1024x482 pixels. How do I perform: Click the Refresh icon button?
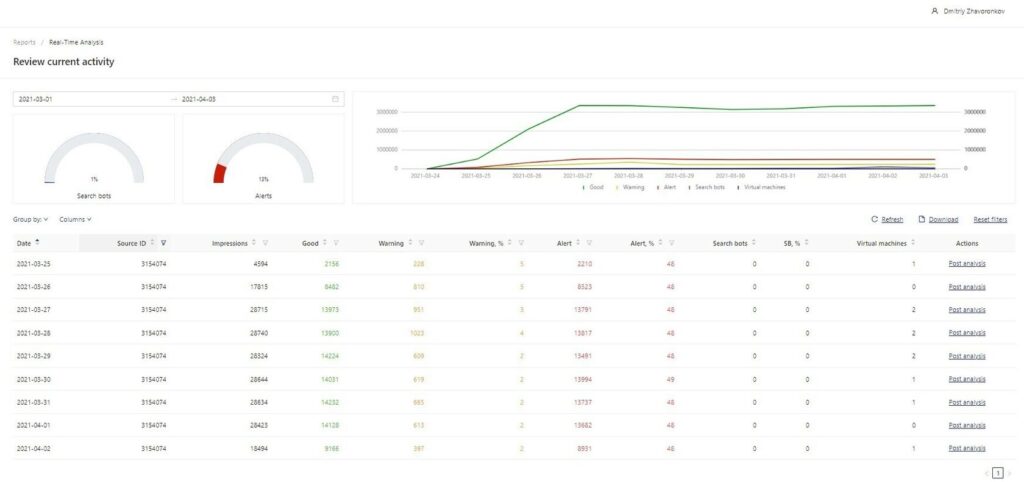click(875, 219)
